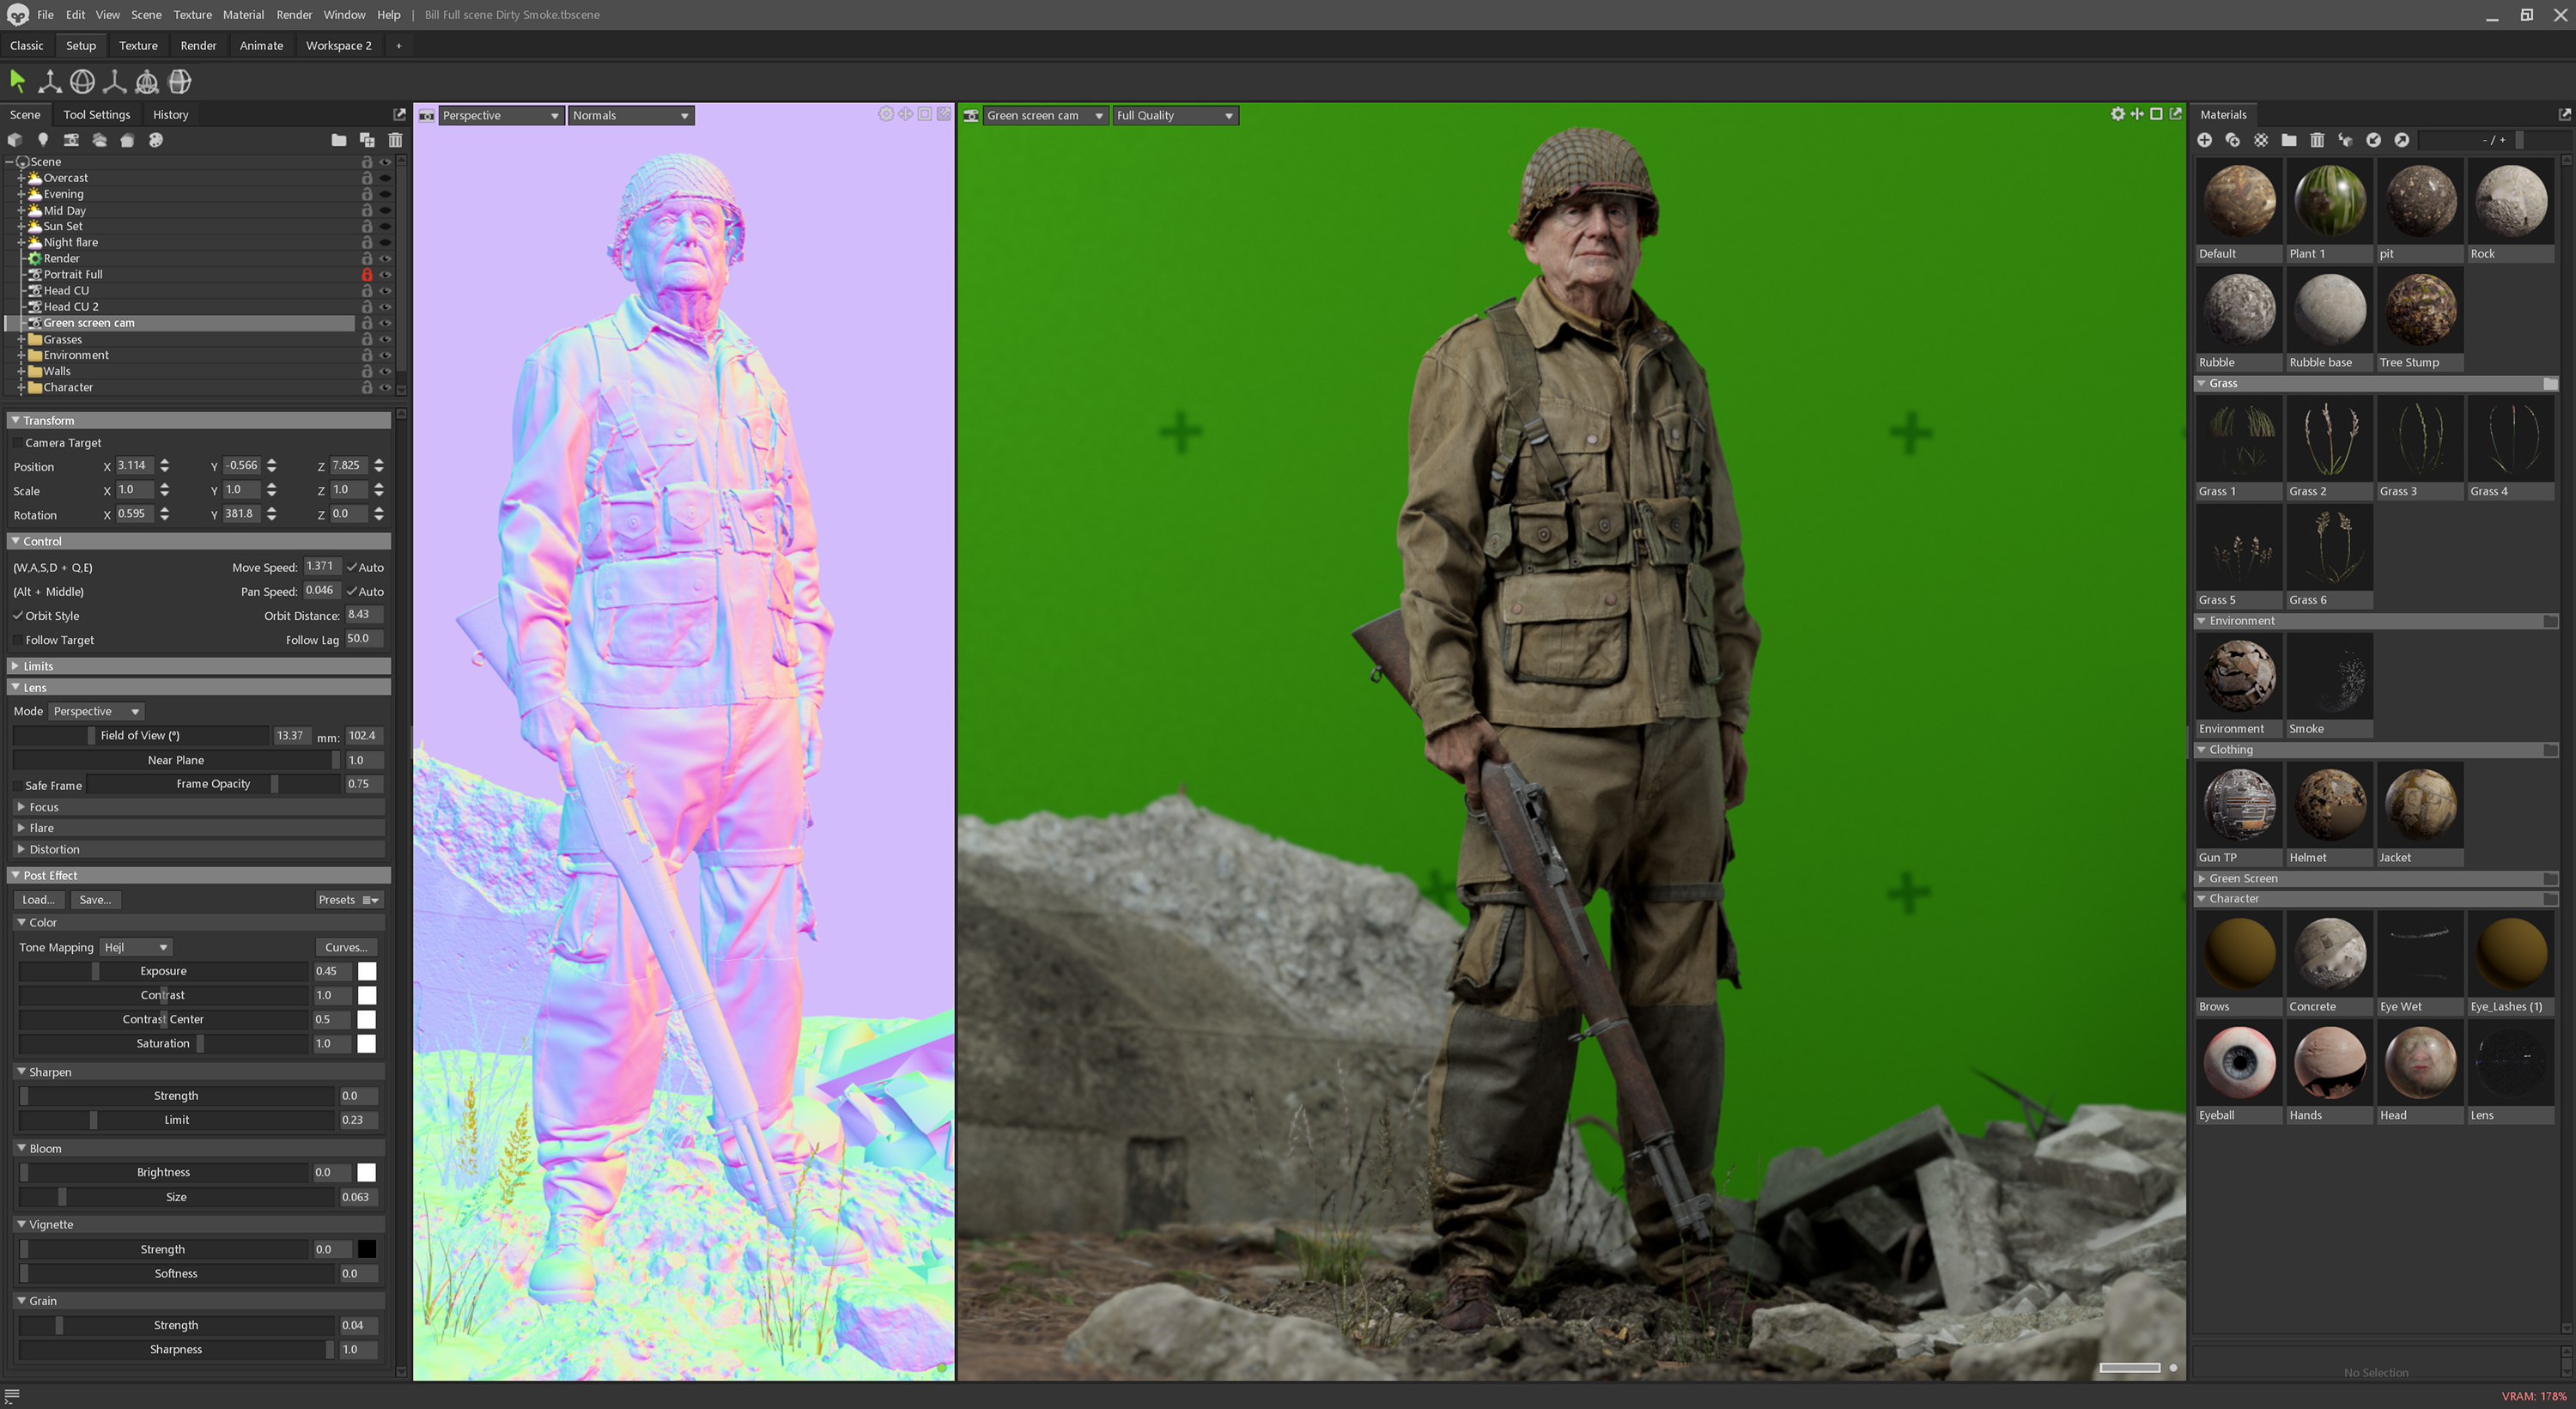The image size is (2576, 1409).
Task: Add a camera using the camera icon
Action: pyautogui.click(x=71, y=140)
